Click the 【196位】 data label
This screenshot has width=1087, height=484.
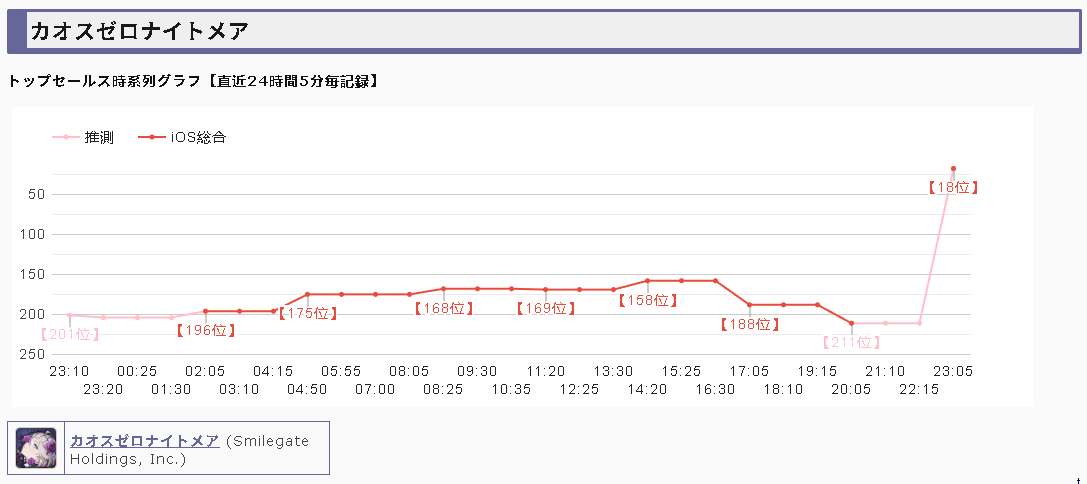[x=206, y=331]
